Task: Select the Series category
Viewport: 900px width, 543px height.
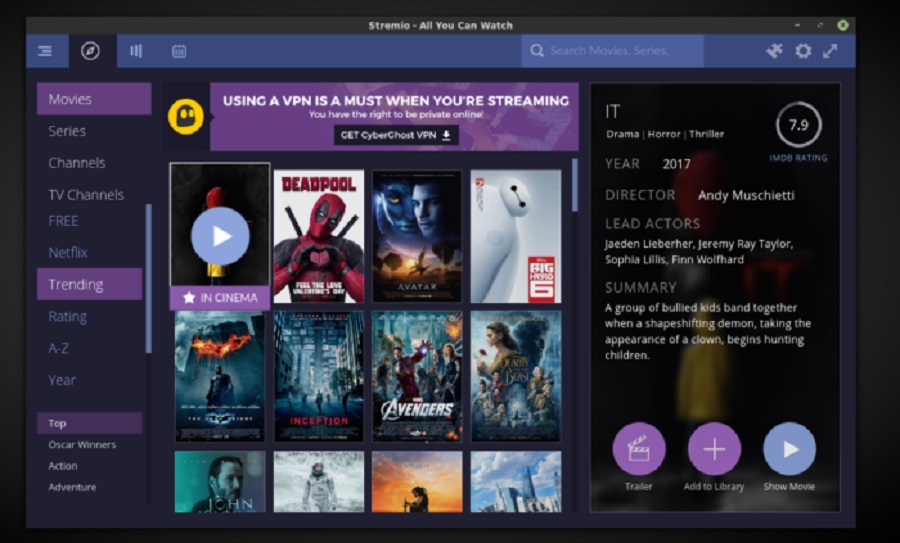Action: [x=67, y=131]
